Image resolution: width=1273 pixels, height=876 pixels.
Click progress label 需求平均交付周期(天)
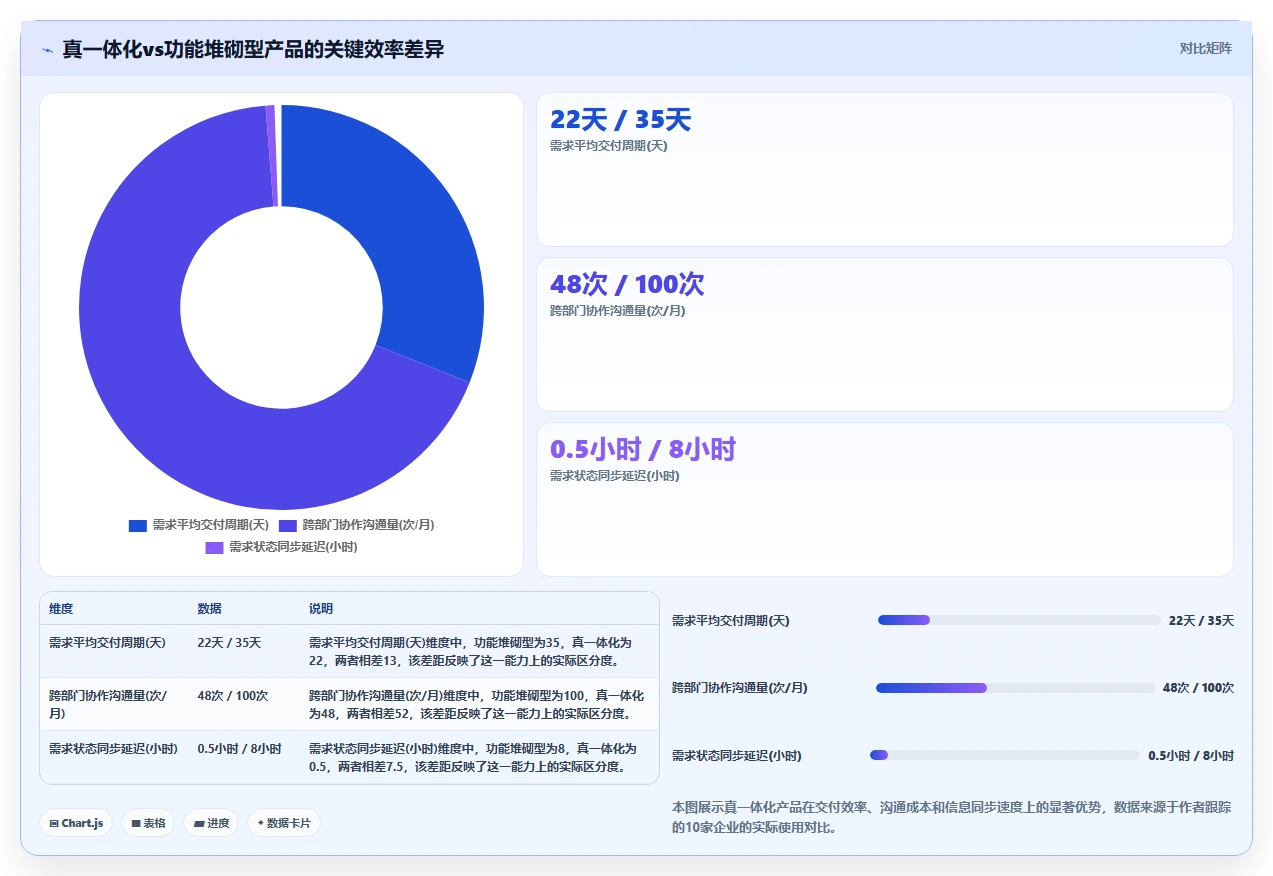click(731, 621)
